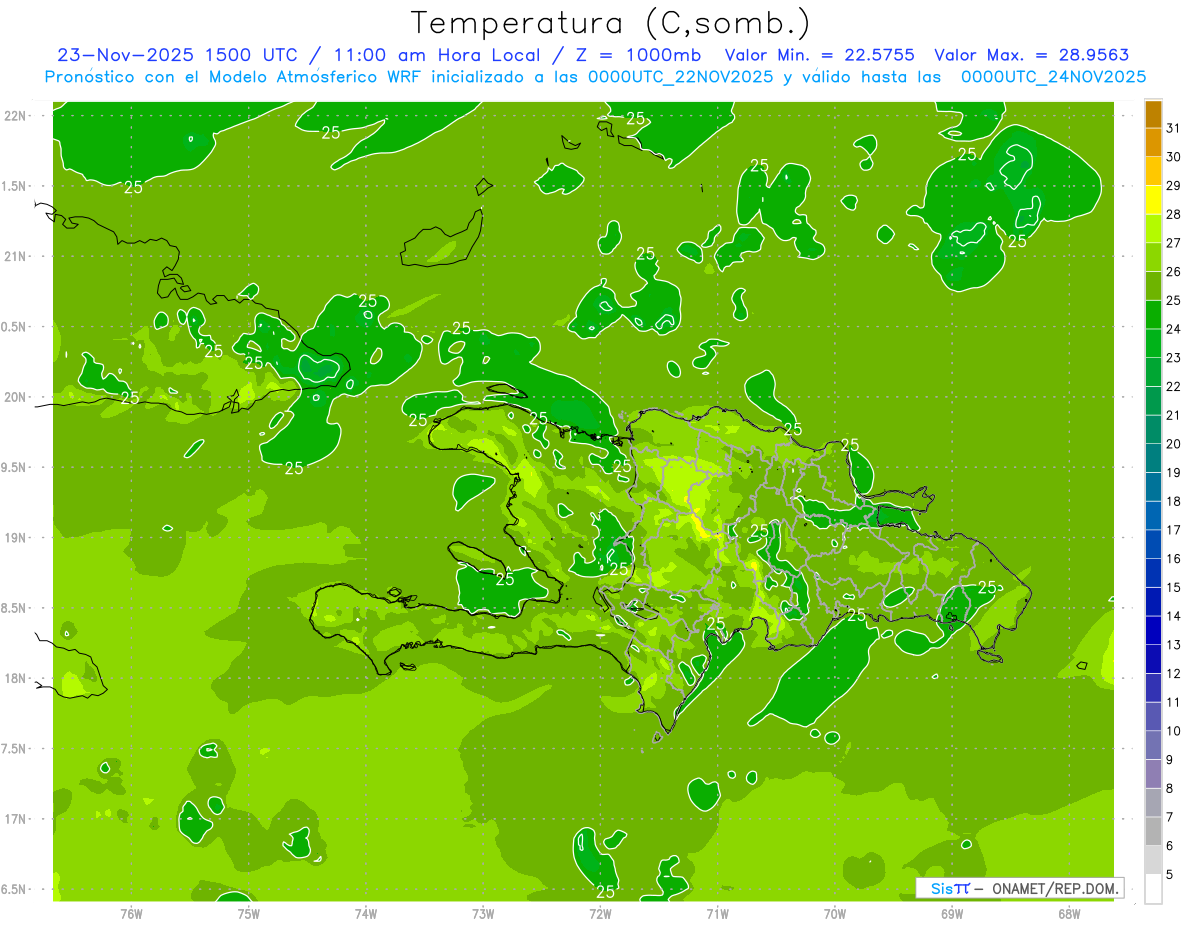Click the yellow legend swatch between 28 and 29
This screenshot has height=927, width=1200.
pos(1153,200)
